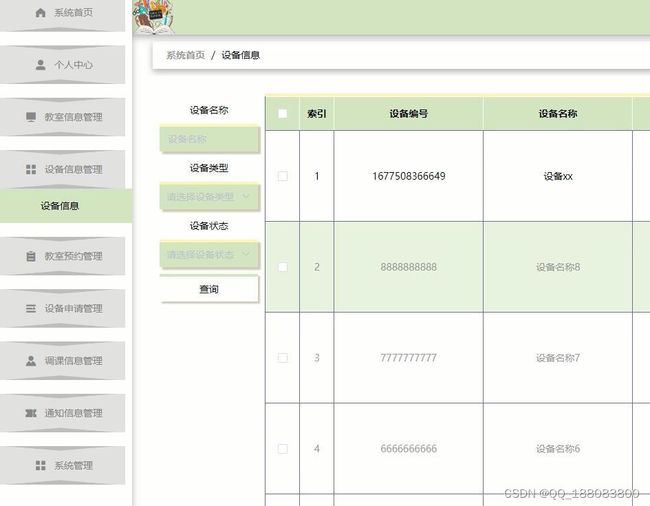Expand 通知信息管理 sidebar menu
The width and height of the screenshot is (650, 506).
[x=62, y=413]
